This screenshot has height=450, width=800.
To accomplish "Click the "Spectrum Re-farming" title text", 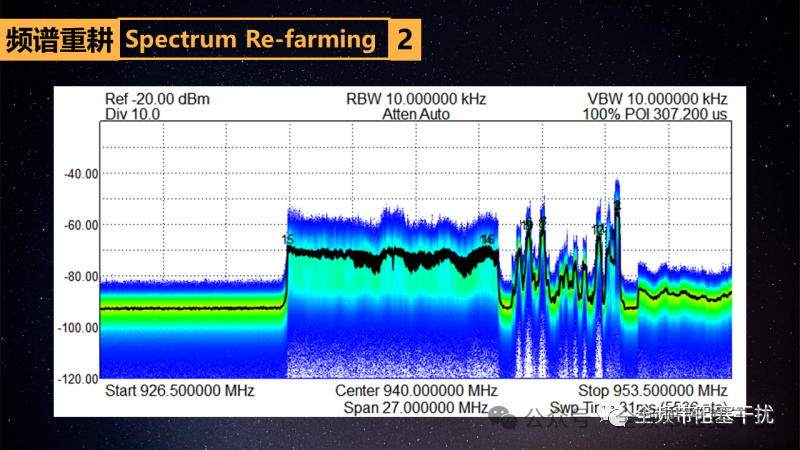I will coord(251,40).
